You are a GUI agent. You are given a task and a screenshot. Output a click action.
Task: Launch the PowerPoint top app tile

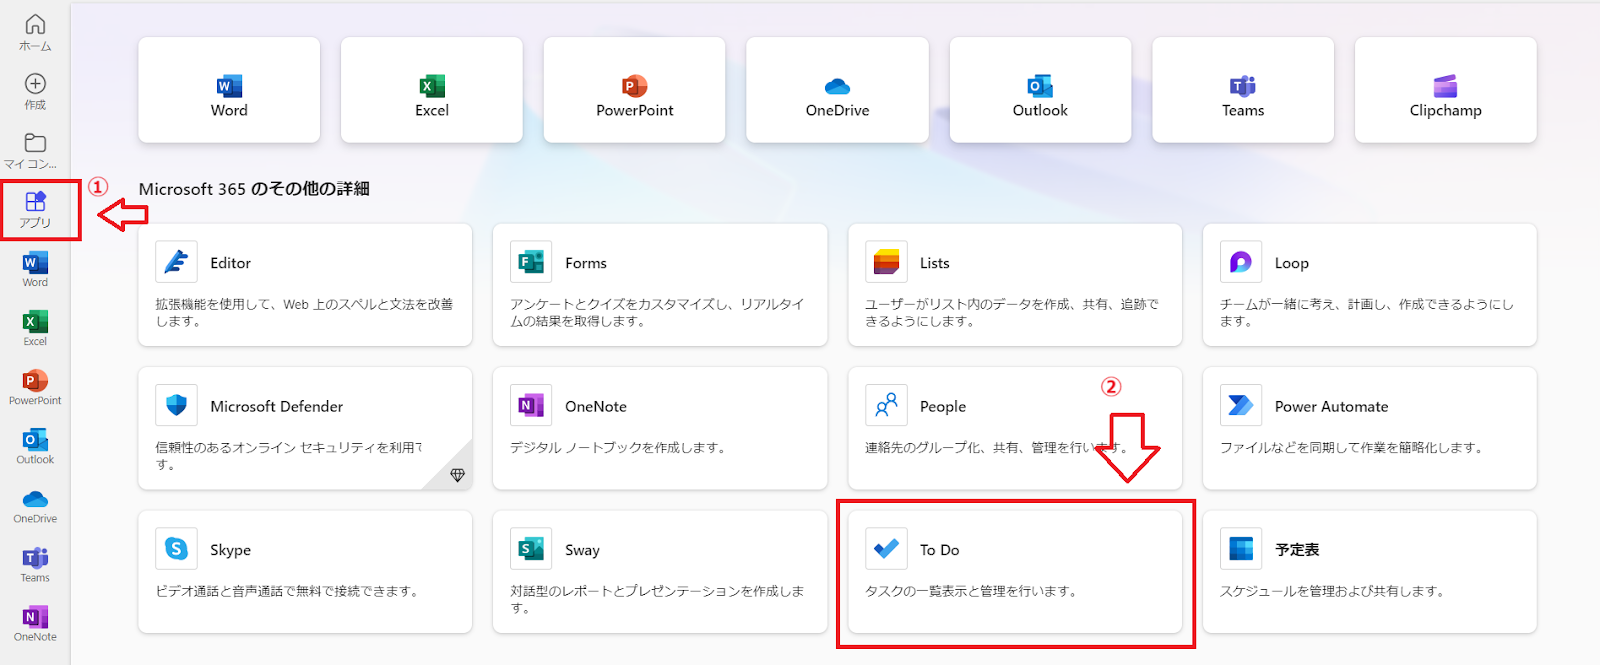coord(635,90)
